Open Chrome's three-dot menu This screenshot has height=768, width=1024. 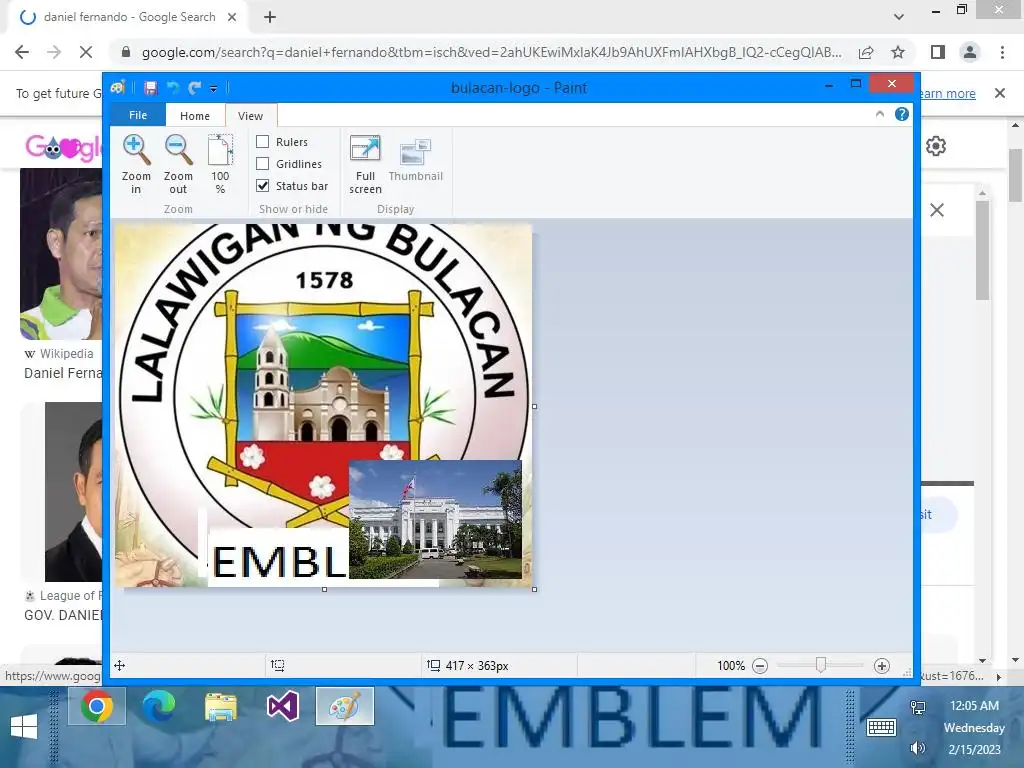point(1002,52)
